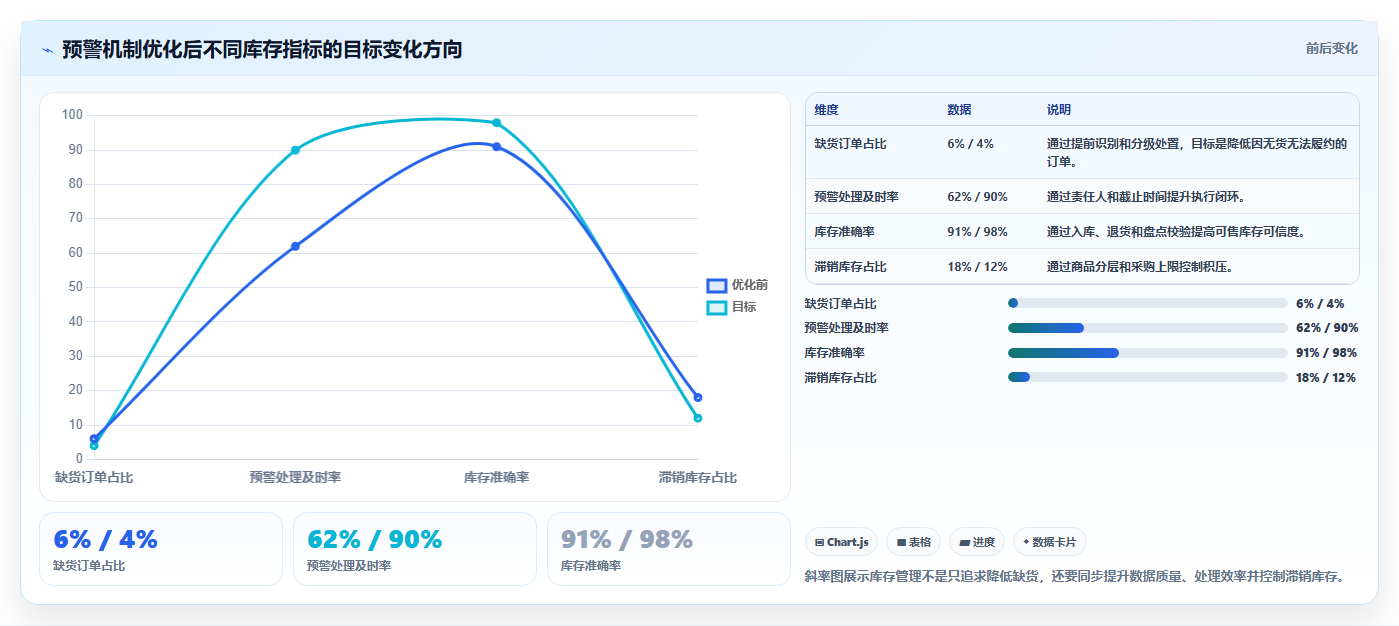Click the 目标 data point at 滞销库存占比

coord(698,418)
